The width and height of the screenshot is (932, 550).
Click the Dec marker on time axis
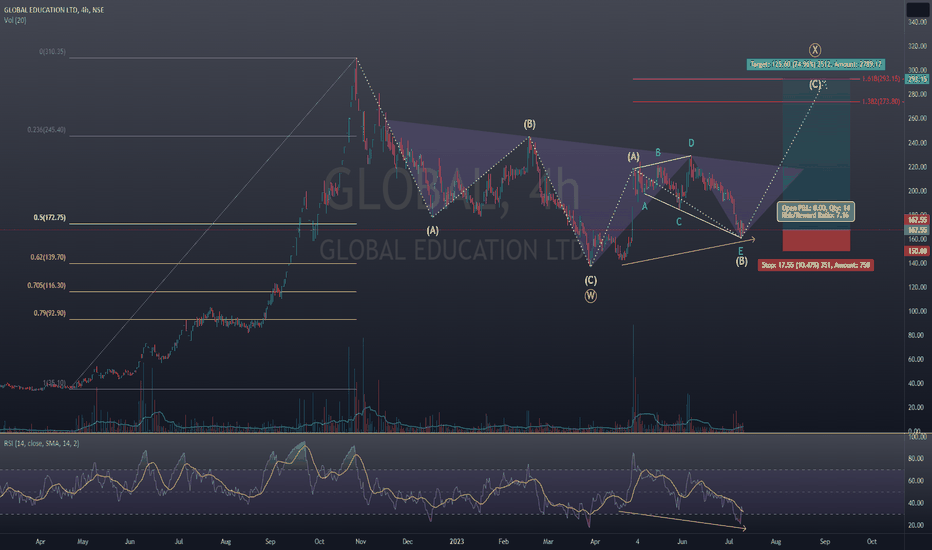pos(407,542)
